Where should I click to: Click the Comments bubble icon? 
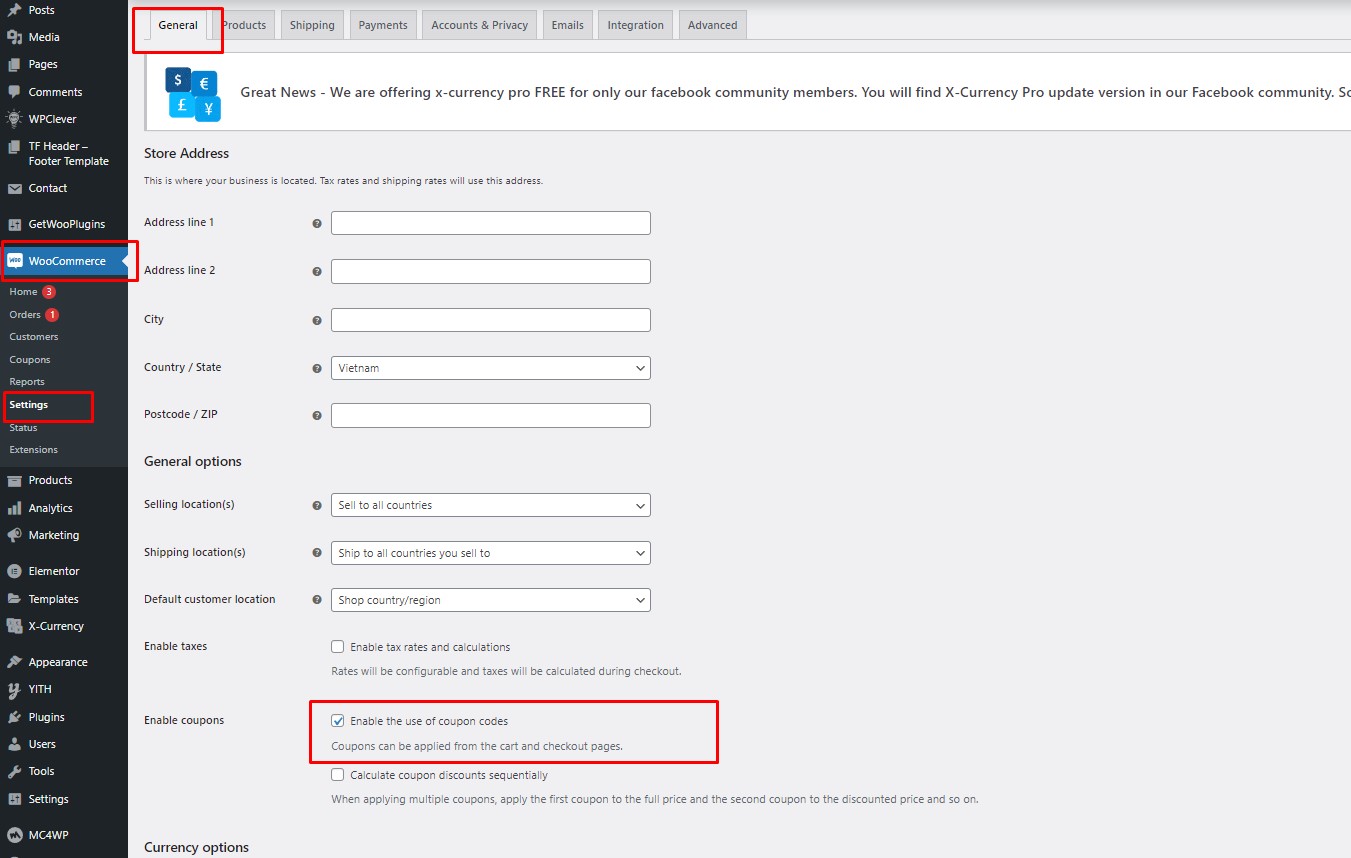(14, 92)
